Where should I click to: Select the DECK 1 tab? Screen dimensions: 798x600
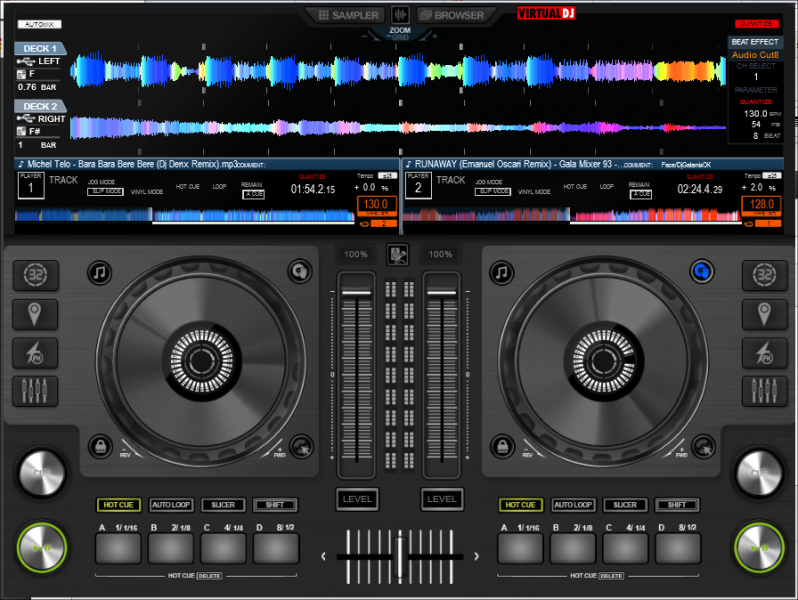tap(40, 48)
